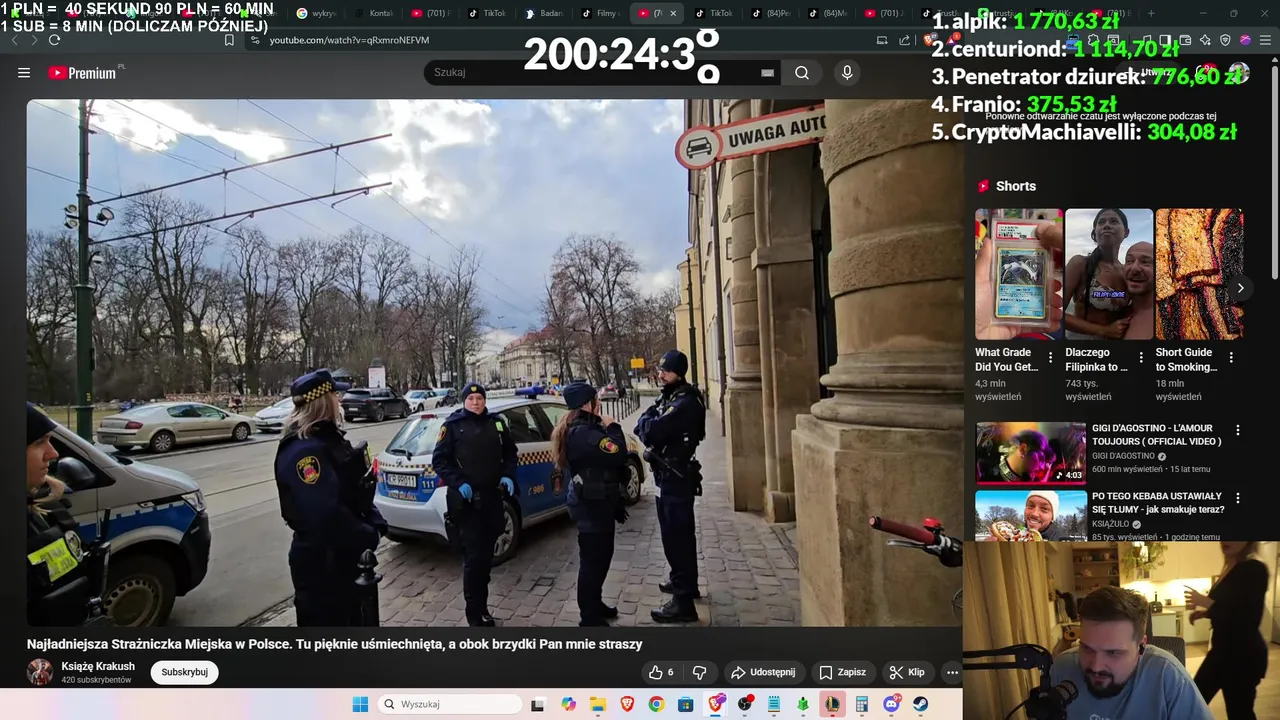Image resolution: width=1280 pixels, height=720 pixels.
Task: Open the 'What Grade Did You Get' short
Action: point(1018,274)
